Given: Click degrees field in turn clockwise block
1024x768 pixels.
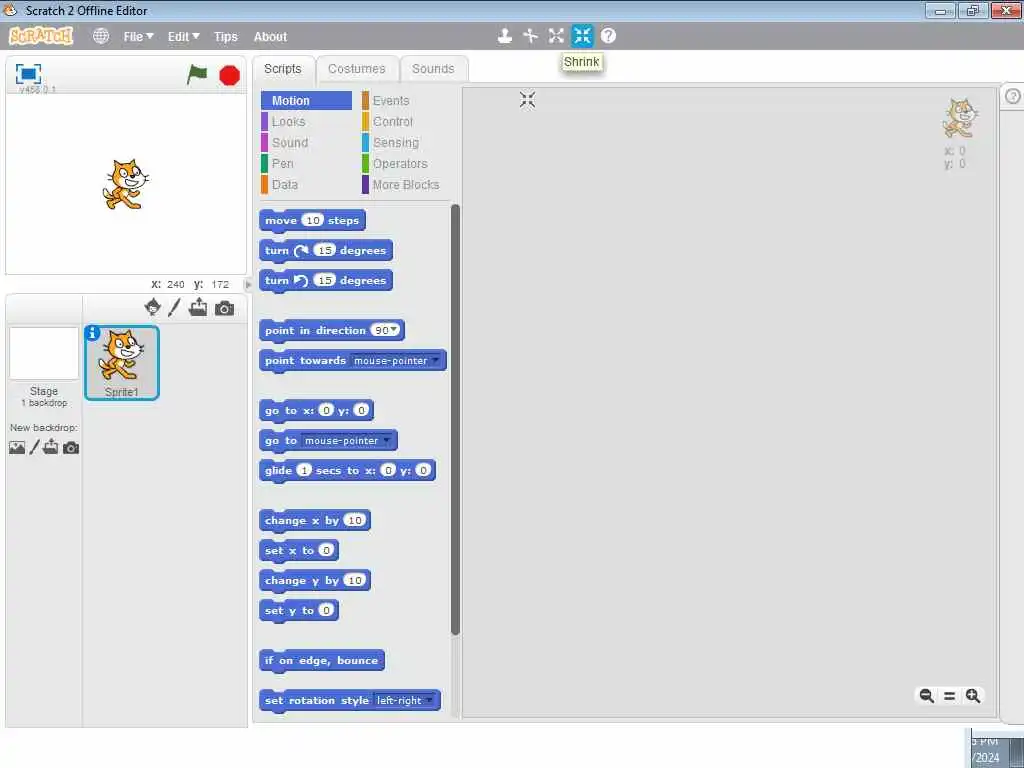Looking at the screenshot, I should 325,250.
